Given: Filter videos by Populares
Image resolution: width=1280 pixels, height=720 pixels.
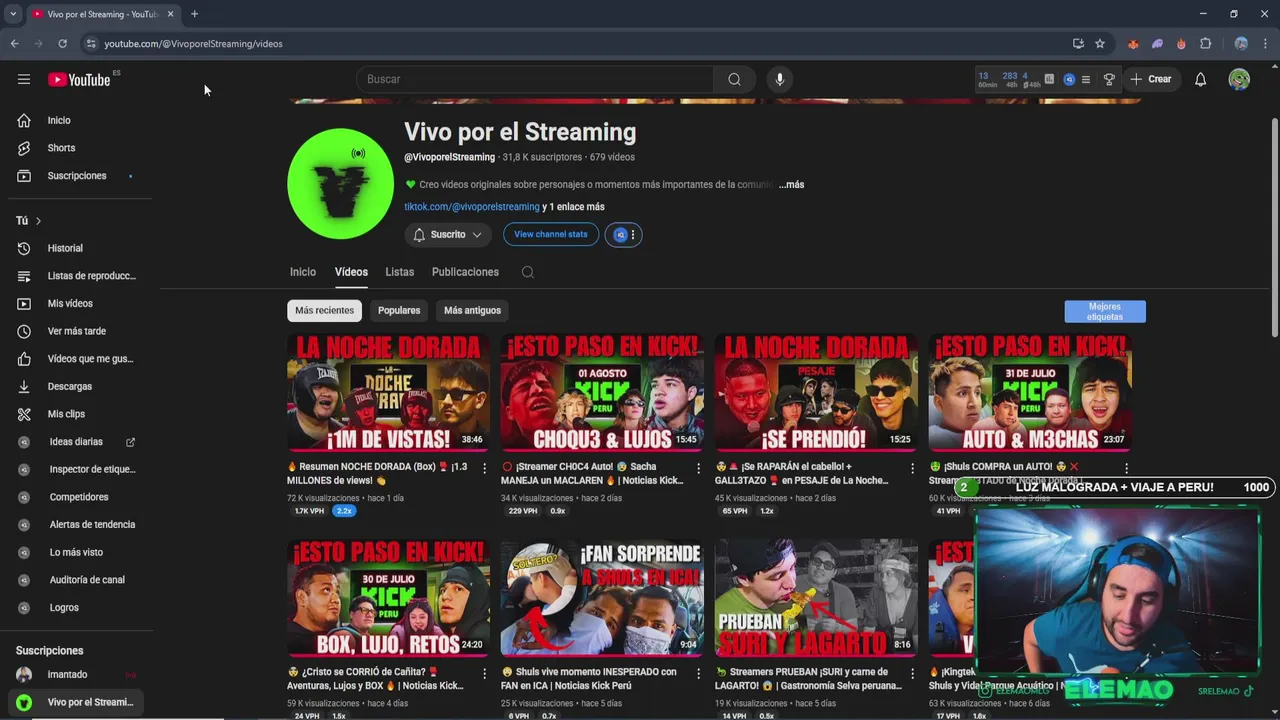Looking at the screenshot, I should (x=399, y=310).
